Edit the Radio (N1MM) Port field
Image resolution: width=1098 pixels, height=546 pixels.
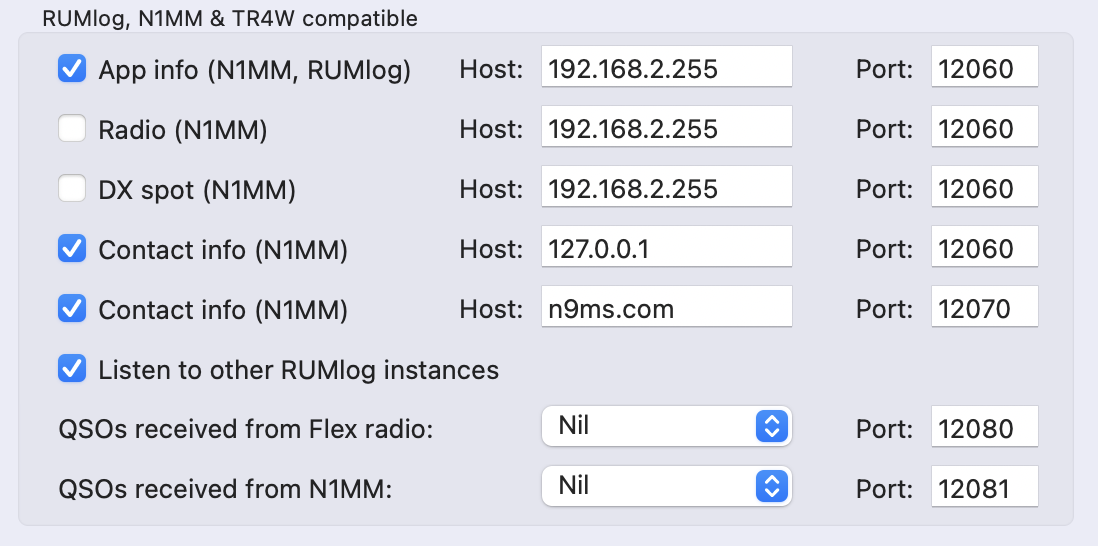985,127
